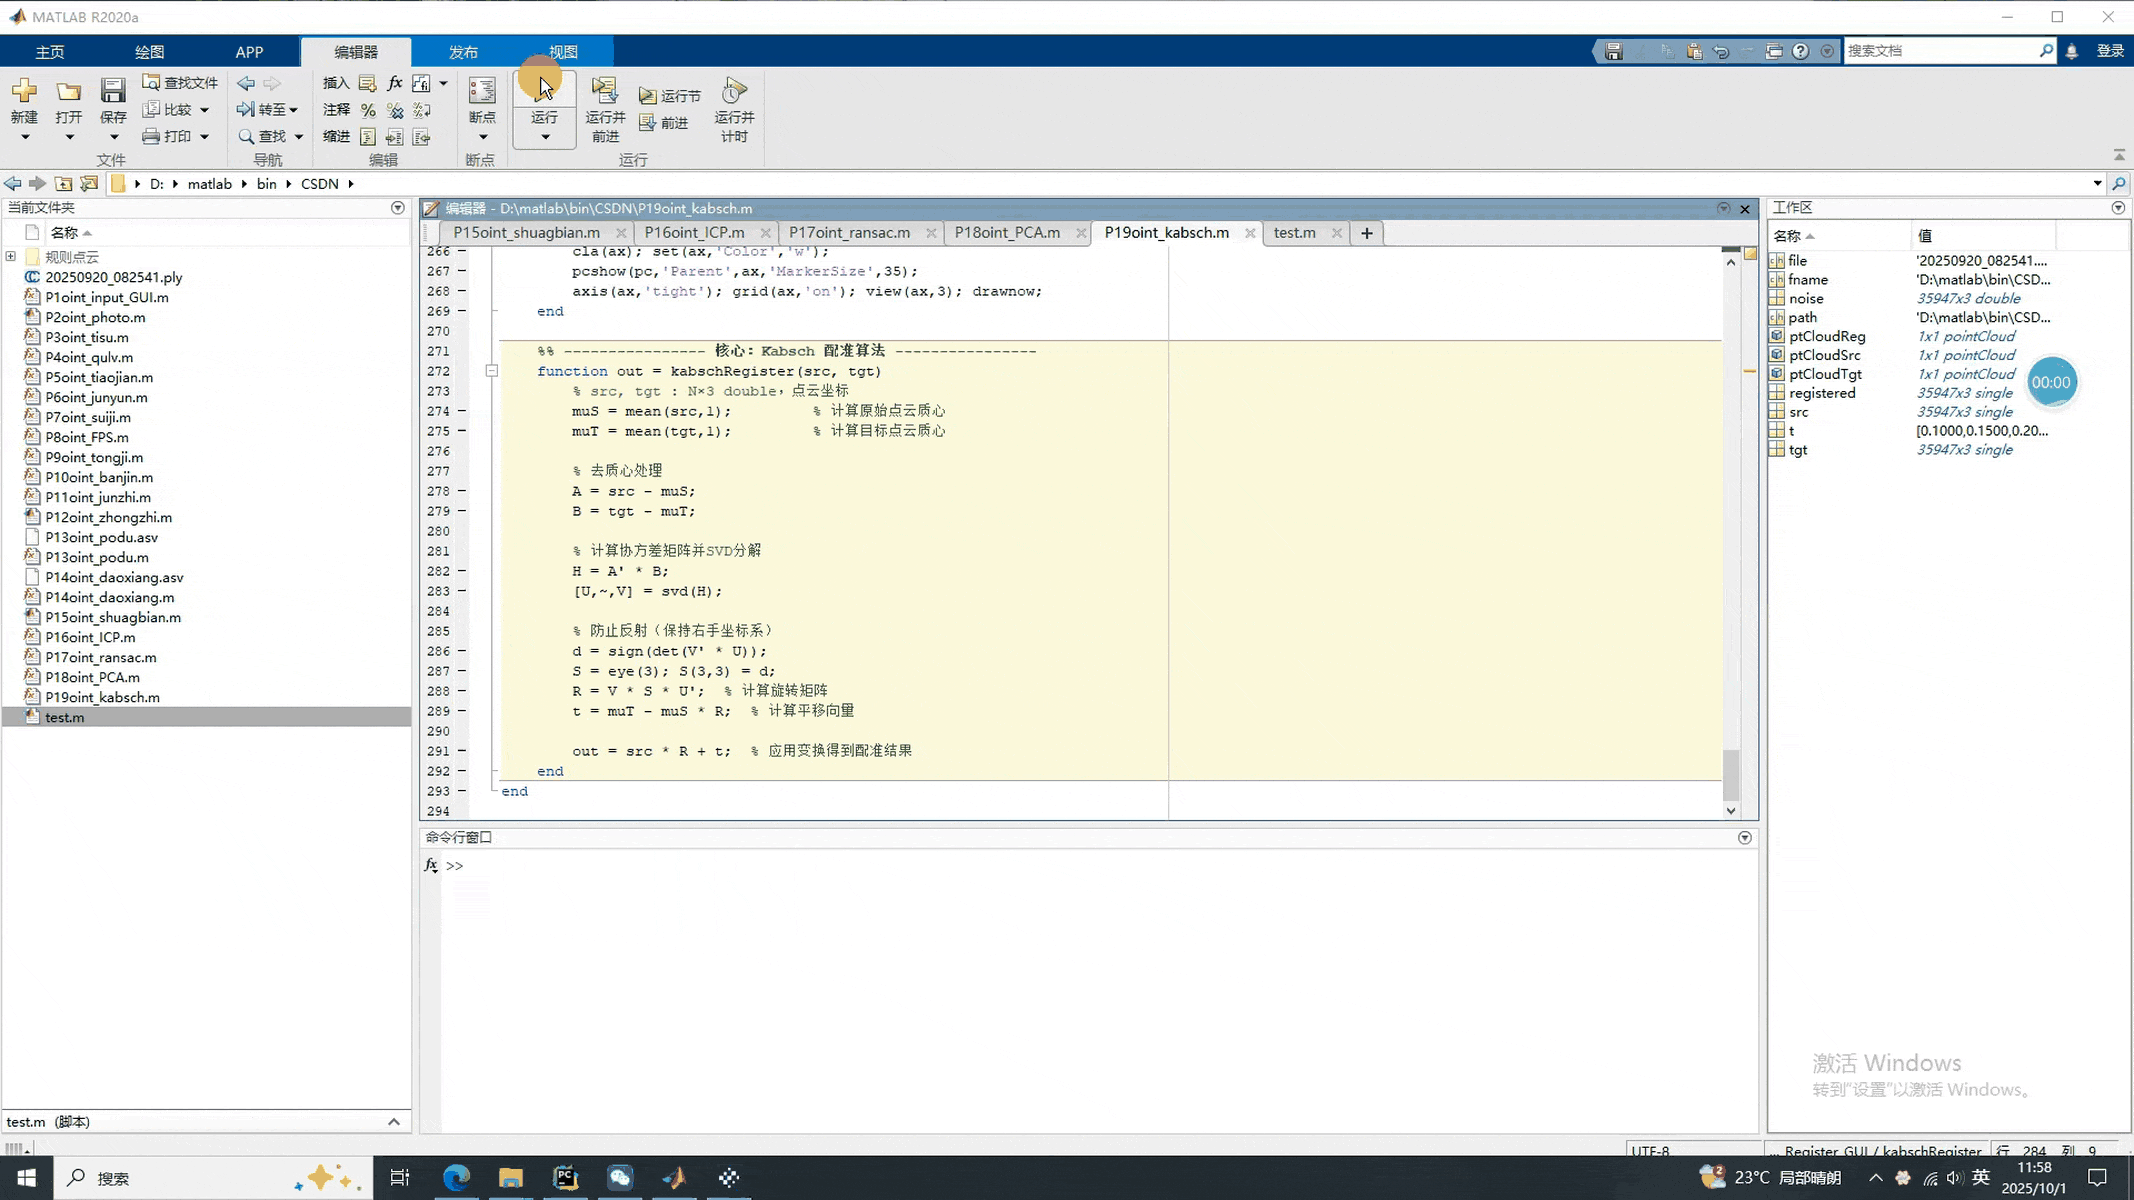
Task: Click the comment percent icon
Action: 368,110
